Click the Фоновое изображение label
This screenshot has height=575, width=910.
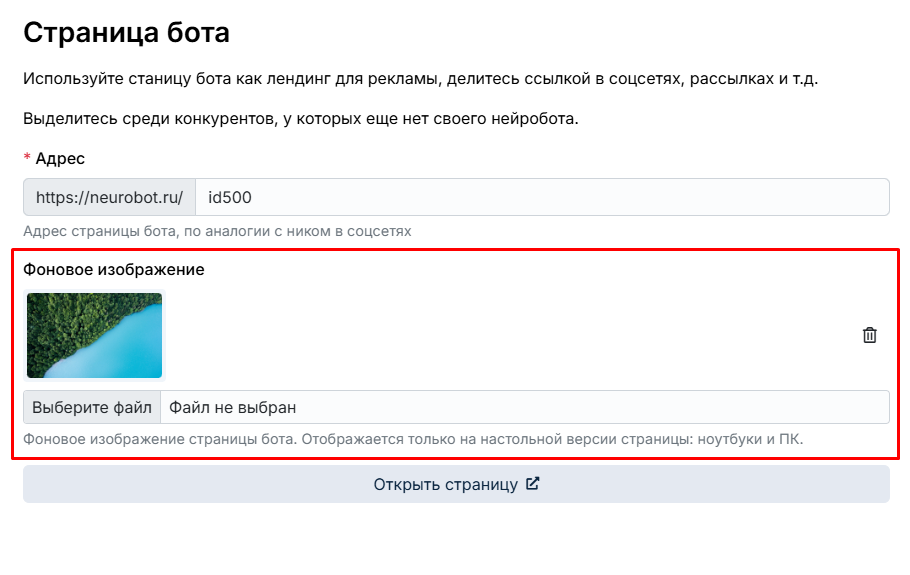114,270
